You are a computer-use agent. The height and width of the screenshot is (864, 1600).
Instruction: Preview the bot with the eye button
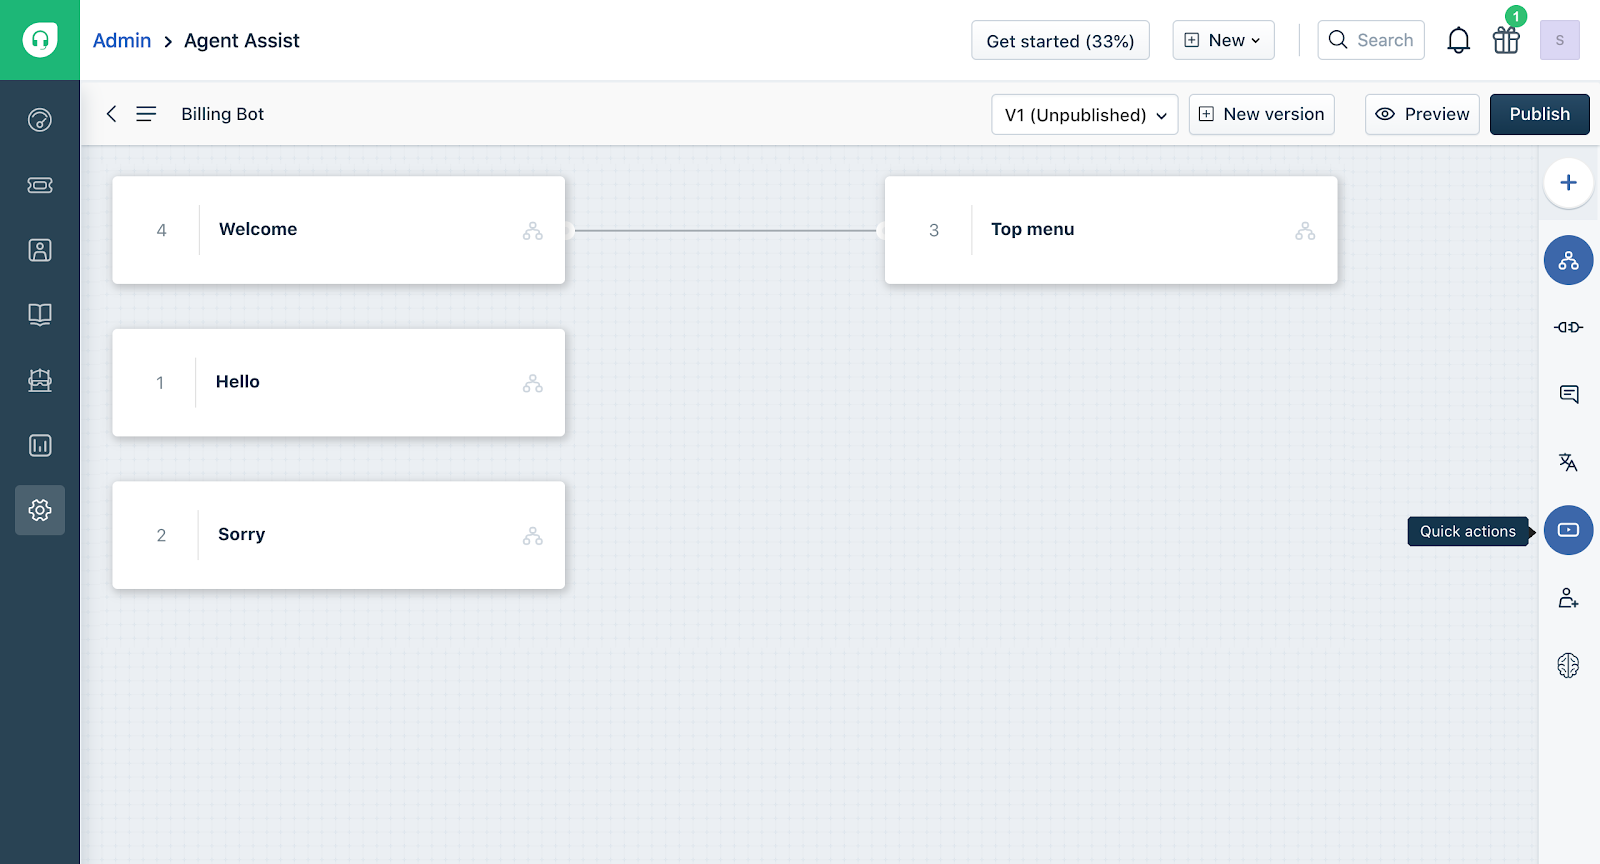click(1422, 114)
